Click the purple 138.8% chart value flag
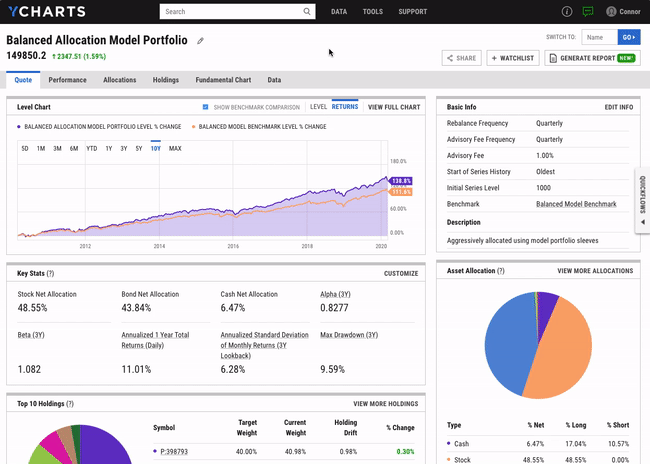The height and width of the screenshot is (464, 650). click(x=401, y=181)
